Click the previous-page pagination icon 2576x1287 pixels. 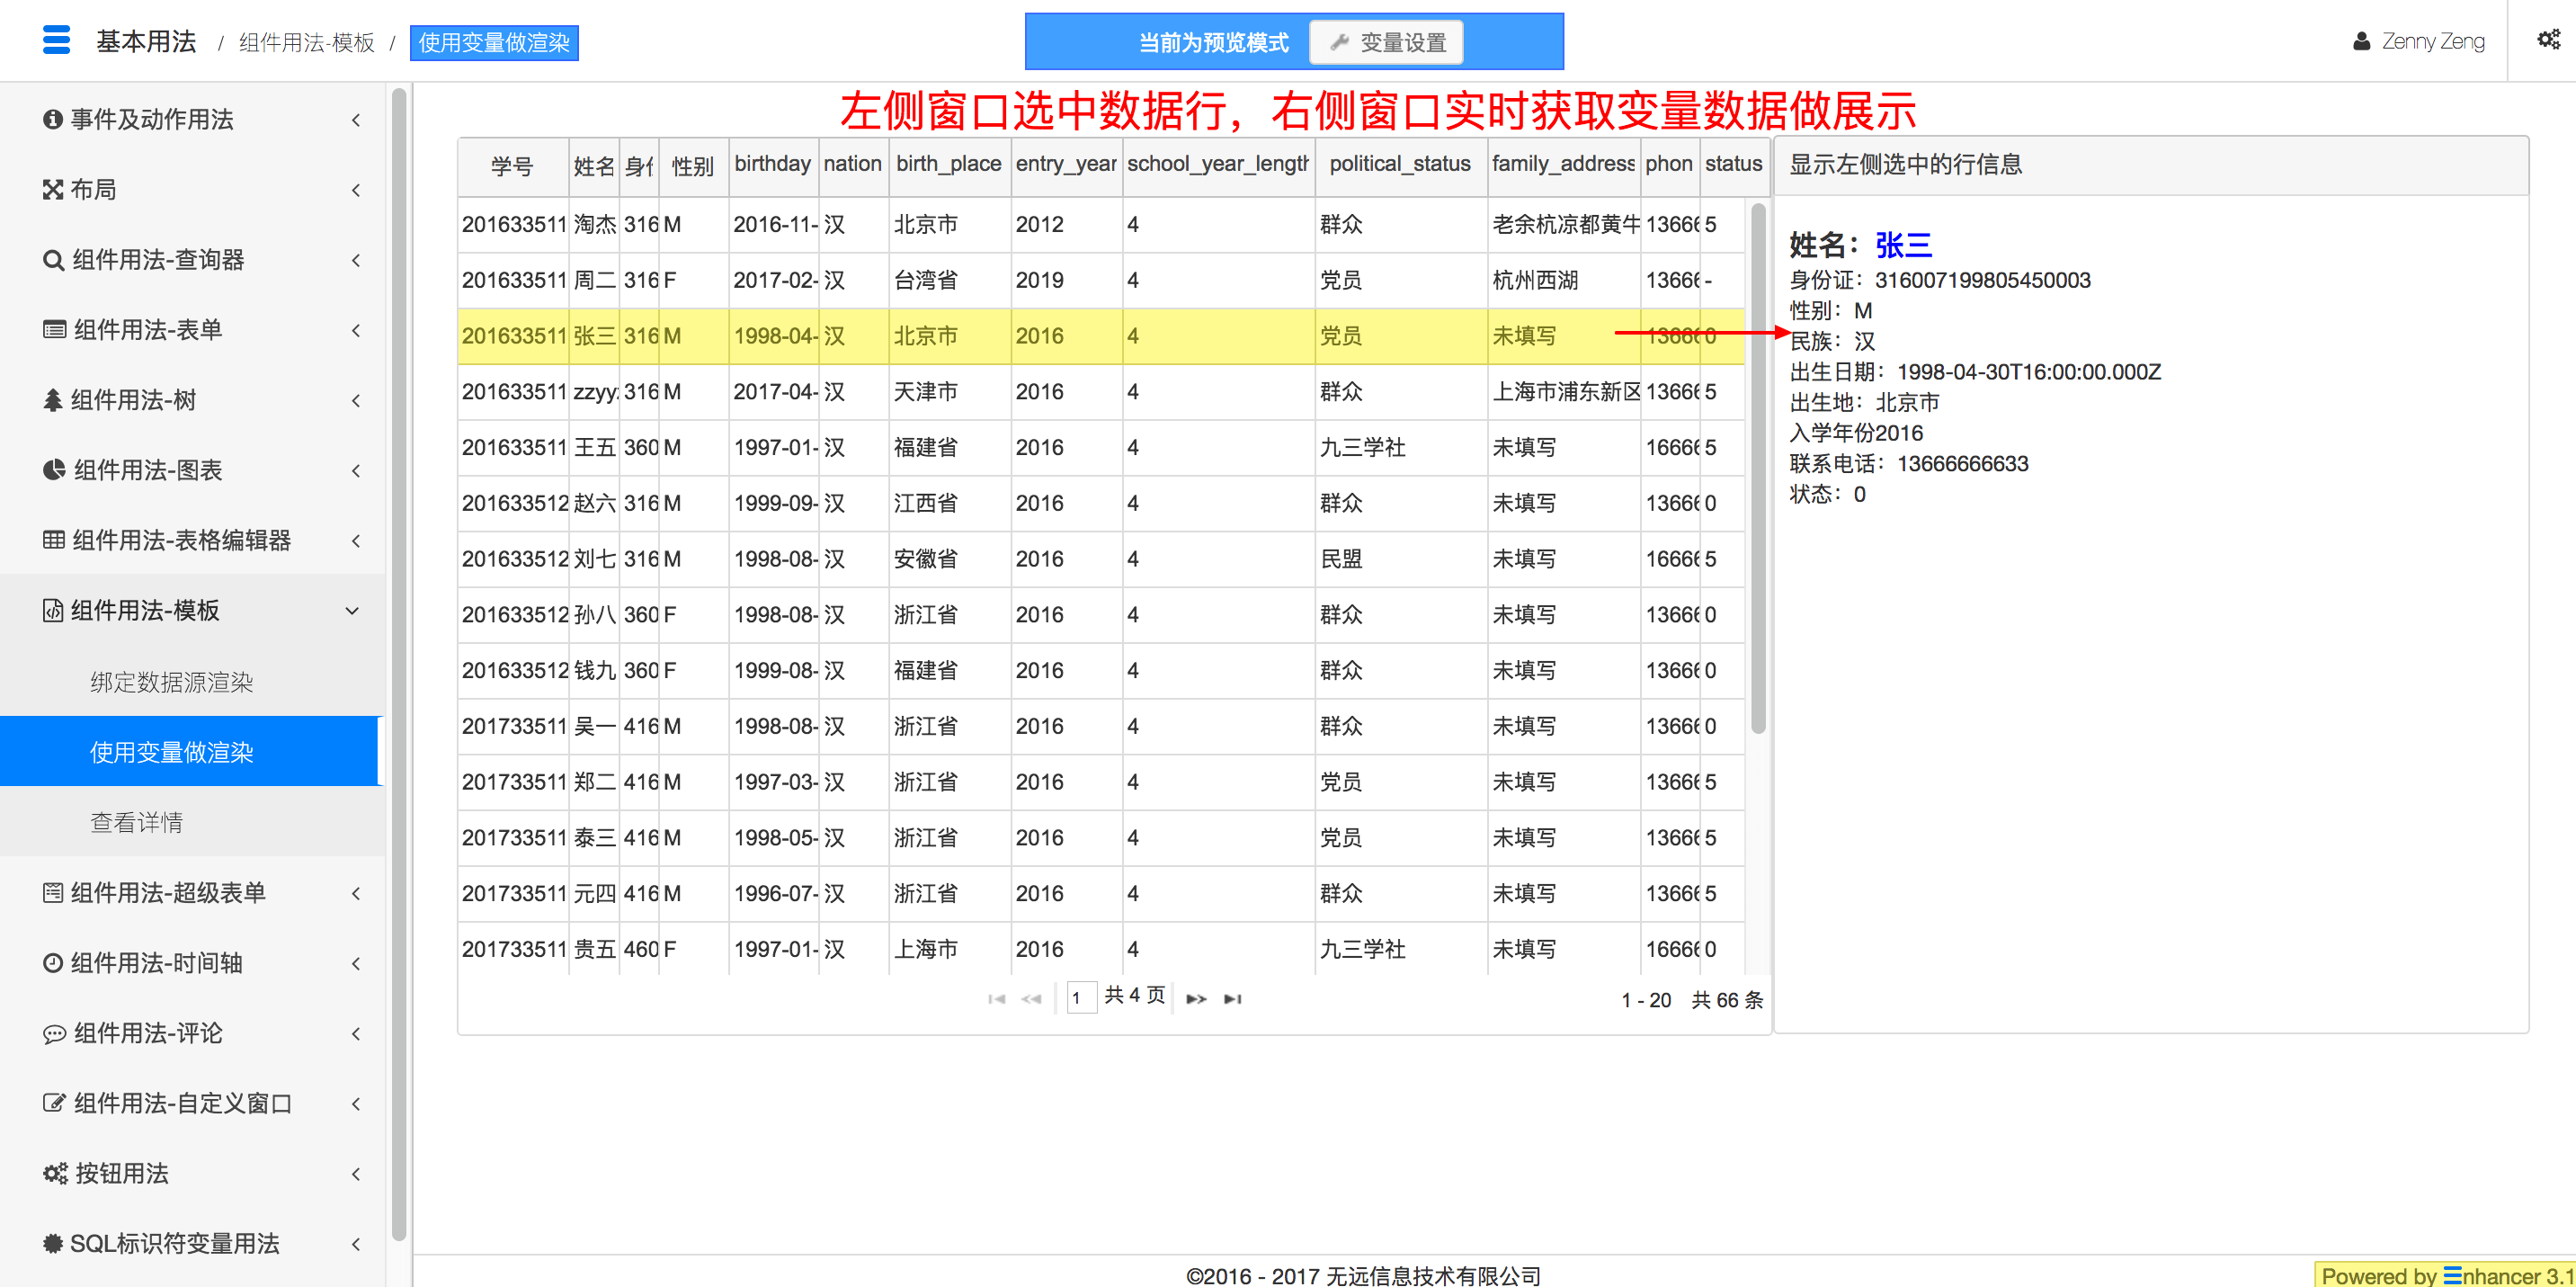(x=1031, y=998)
